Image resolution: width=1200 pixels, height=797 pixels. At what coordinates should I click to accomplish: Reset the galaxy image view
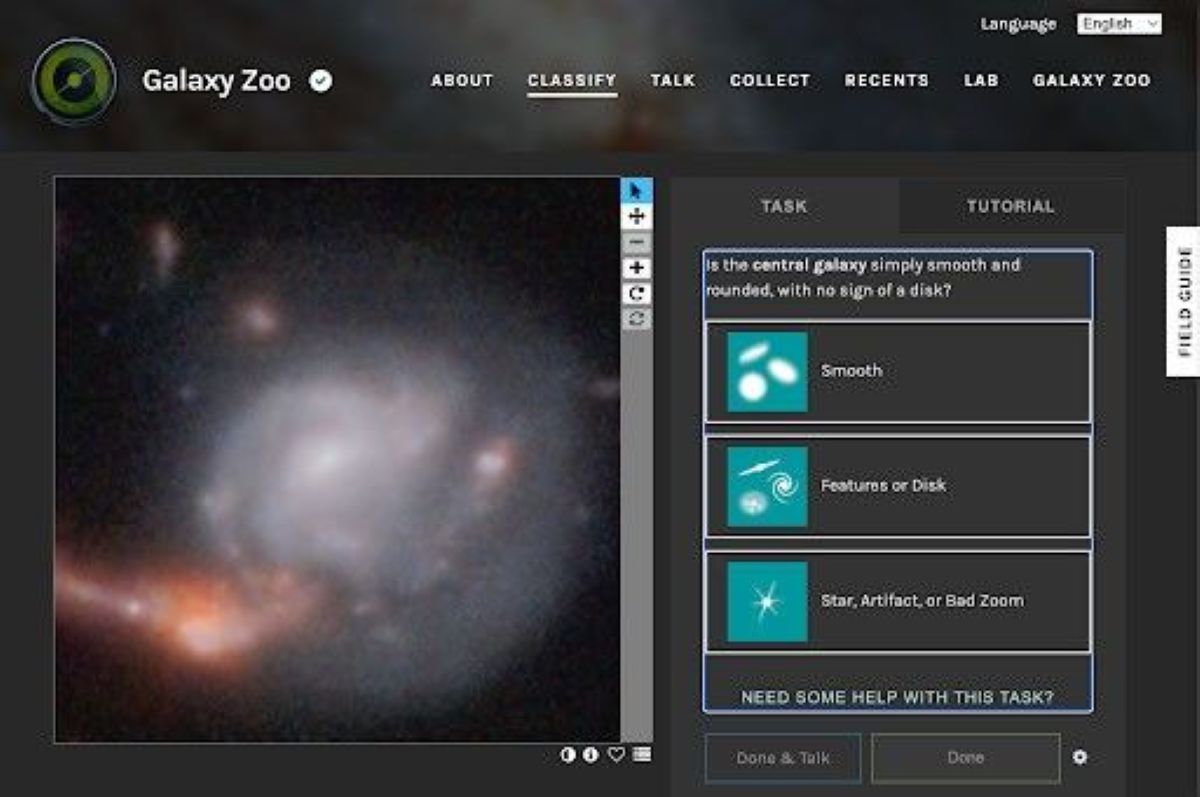(636, 319)
